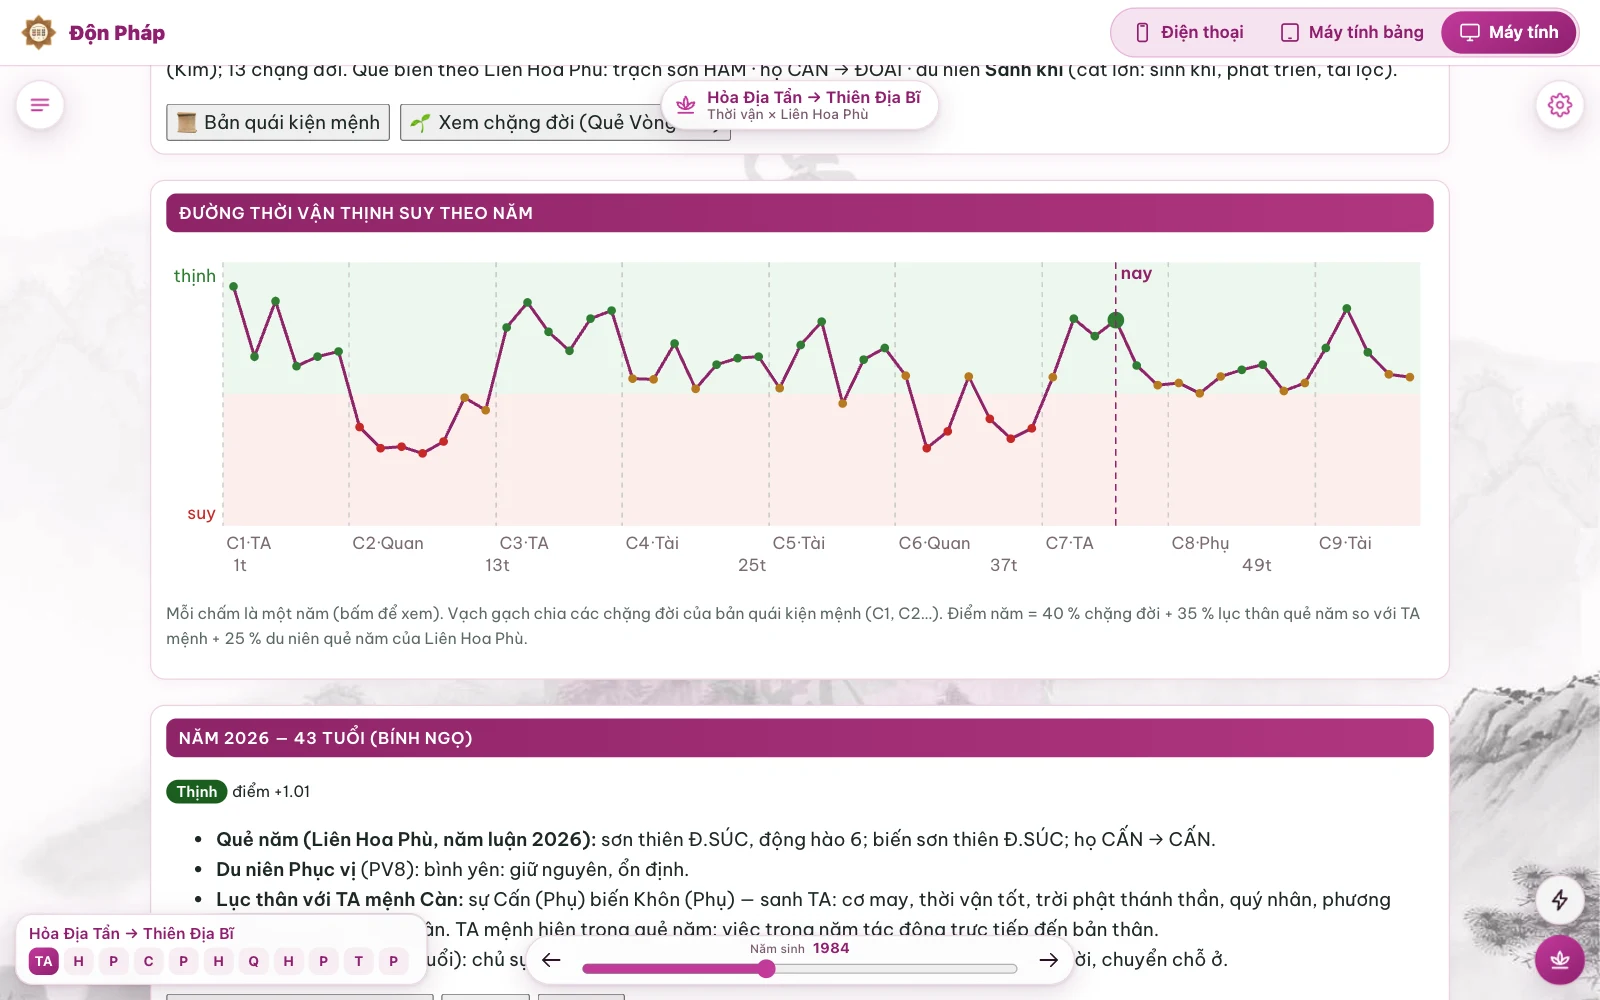Click the C2·Quan stage label
Screen dimensions: 1600x1000
point(388,543)
